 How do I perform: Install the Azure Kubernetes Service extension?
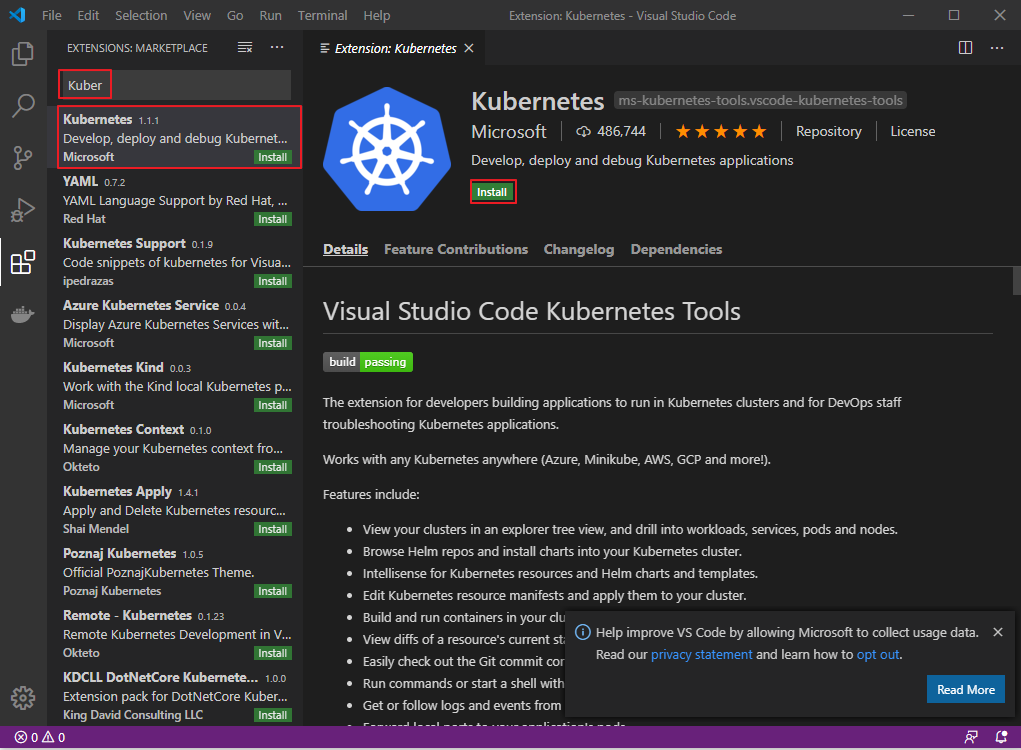click(x=272, y=343)
